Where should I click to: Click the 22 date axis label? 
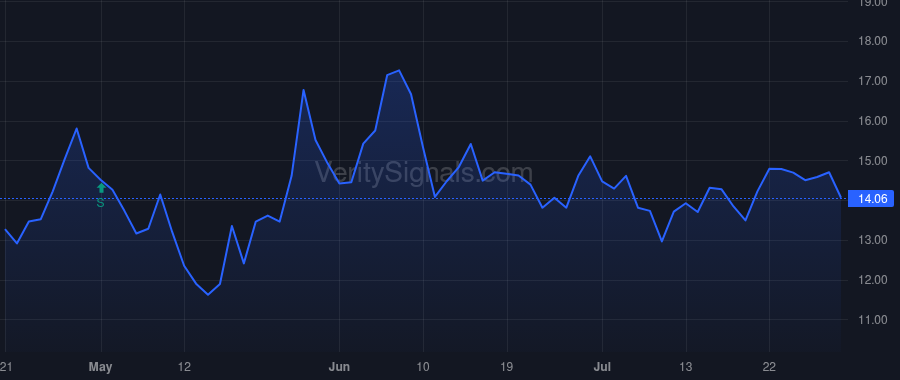pos(769,367)
